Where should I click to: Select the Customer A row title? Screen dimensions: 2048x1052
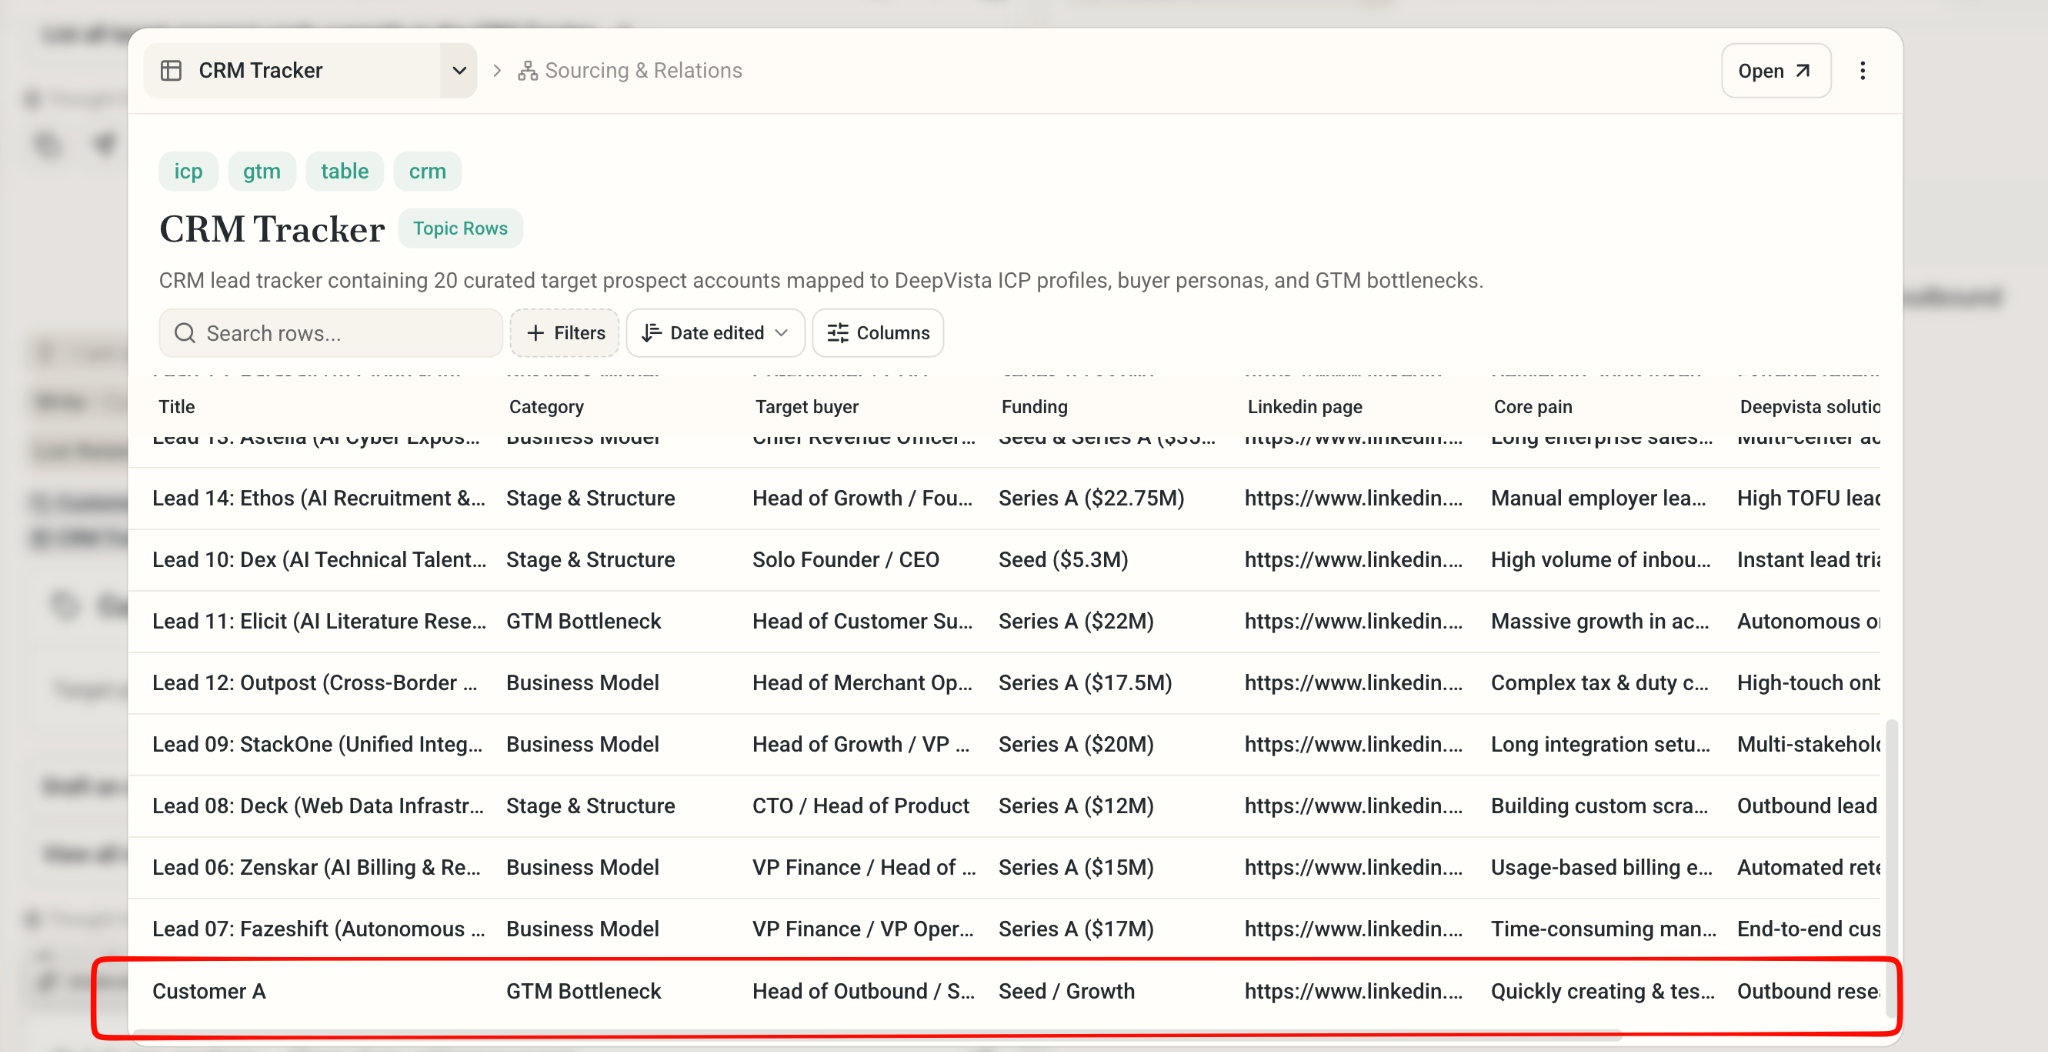click(209, 991)
